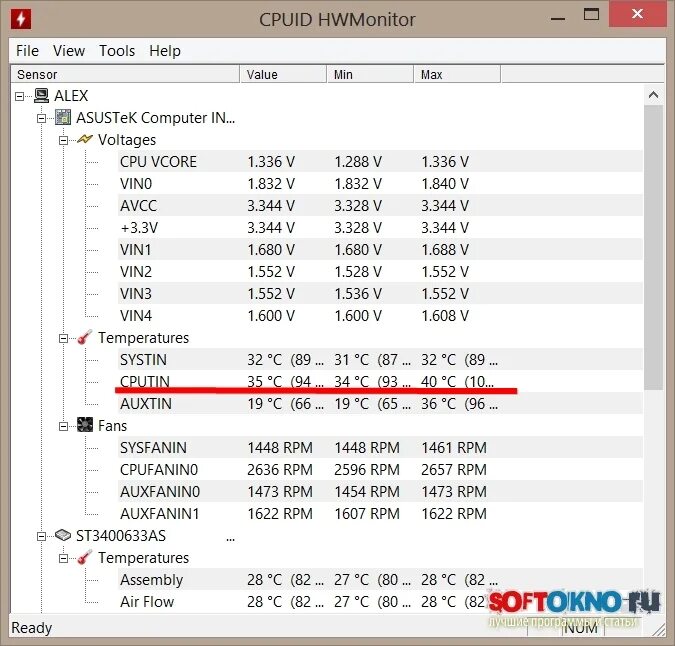Click the Voltages lightning icon

[x=85, y=139]
